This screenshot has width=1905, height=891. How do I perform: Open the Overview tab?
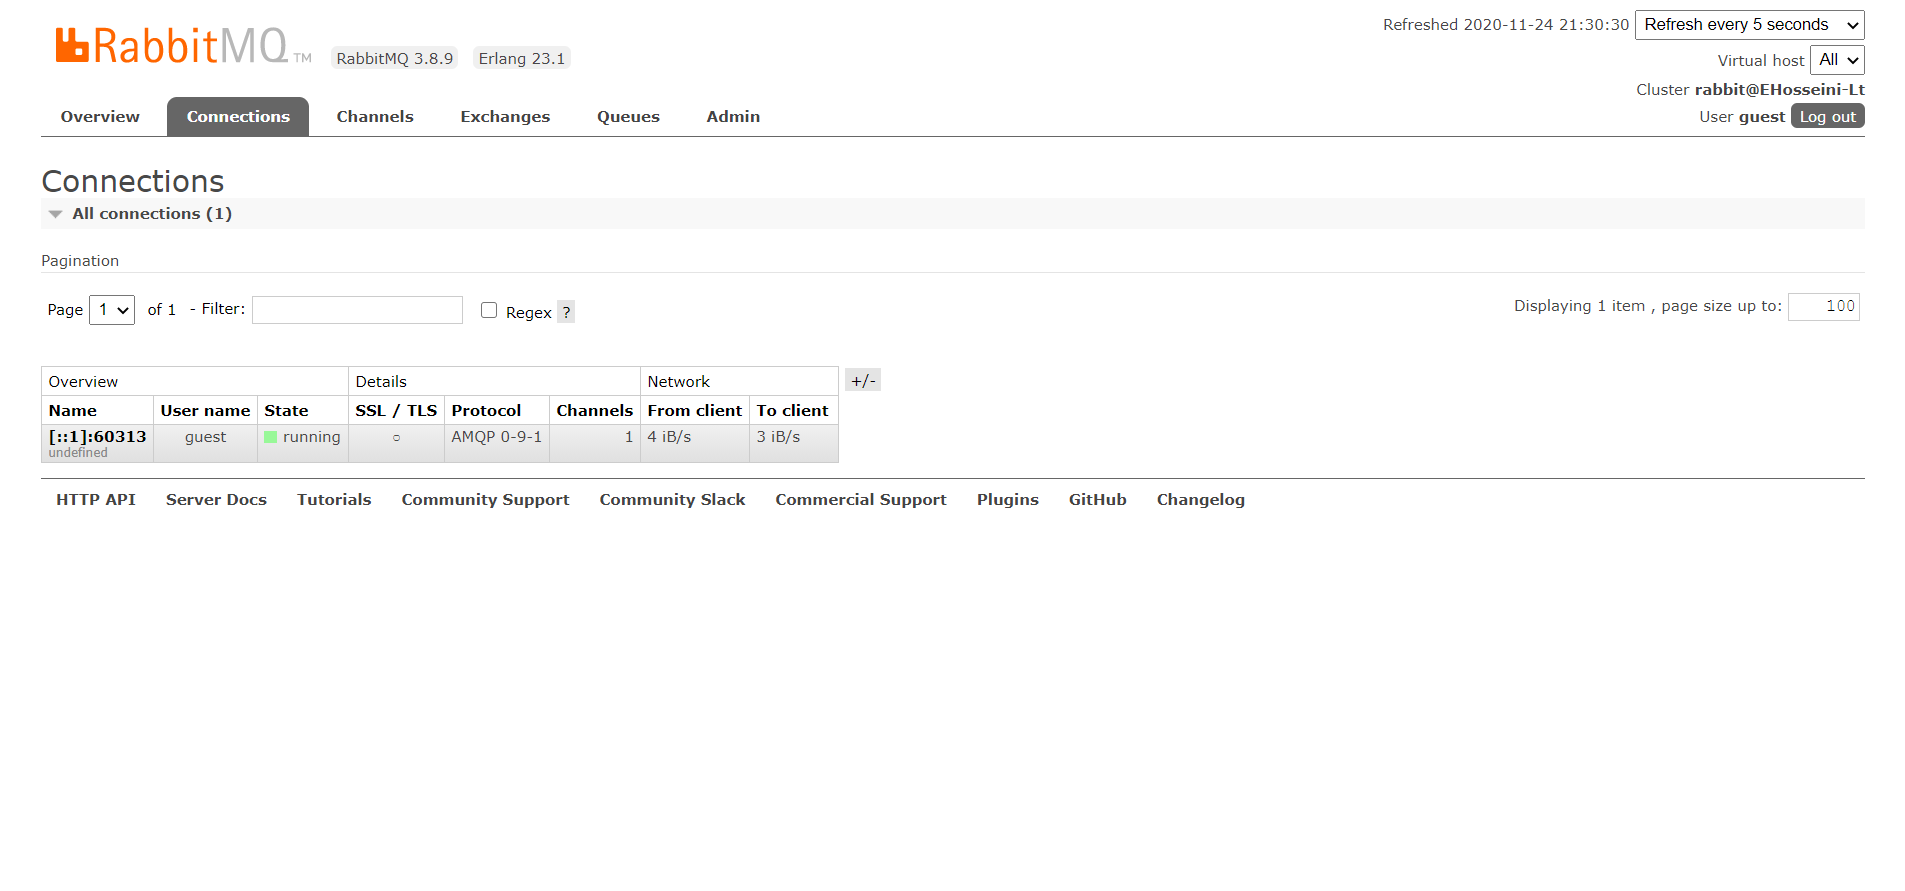tap(100, 117)
